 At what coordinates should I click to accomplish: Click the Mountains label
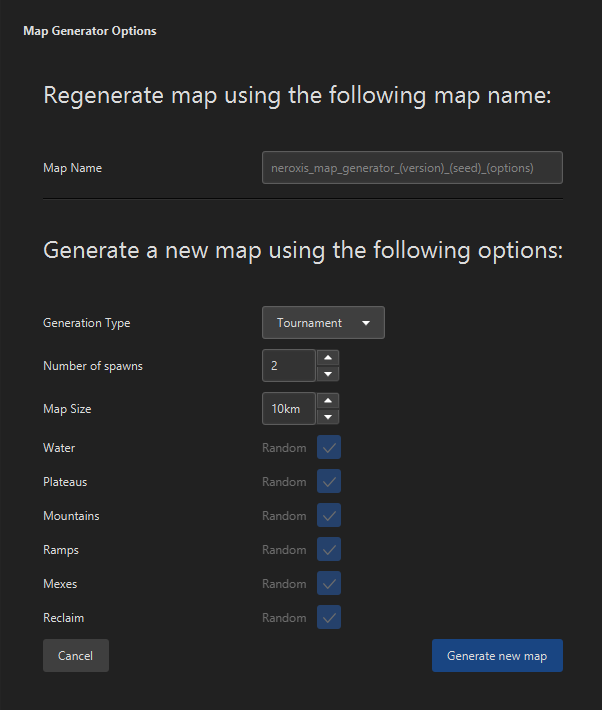click(71, 516)
